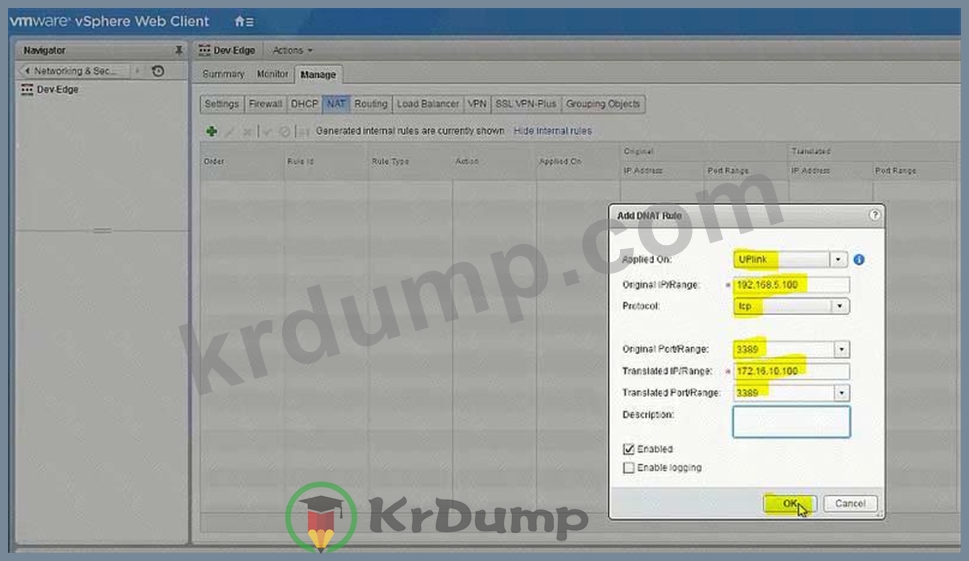Select Dev Edge in the Navigator tree
The height and width of the screenshot is (561, 969).
(57, 90)
